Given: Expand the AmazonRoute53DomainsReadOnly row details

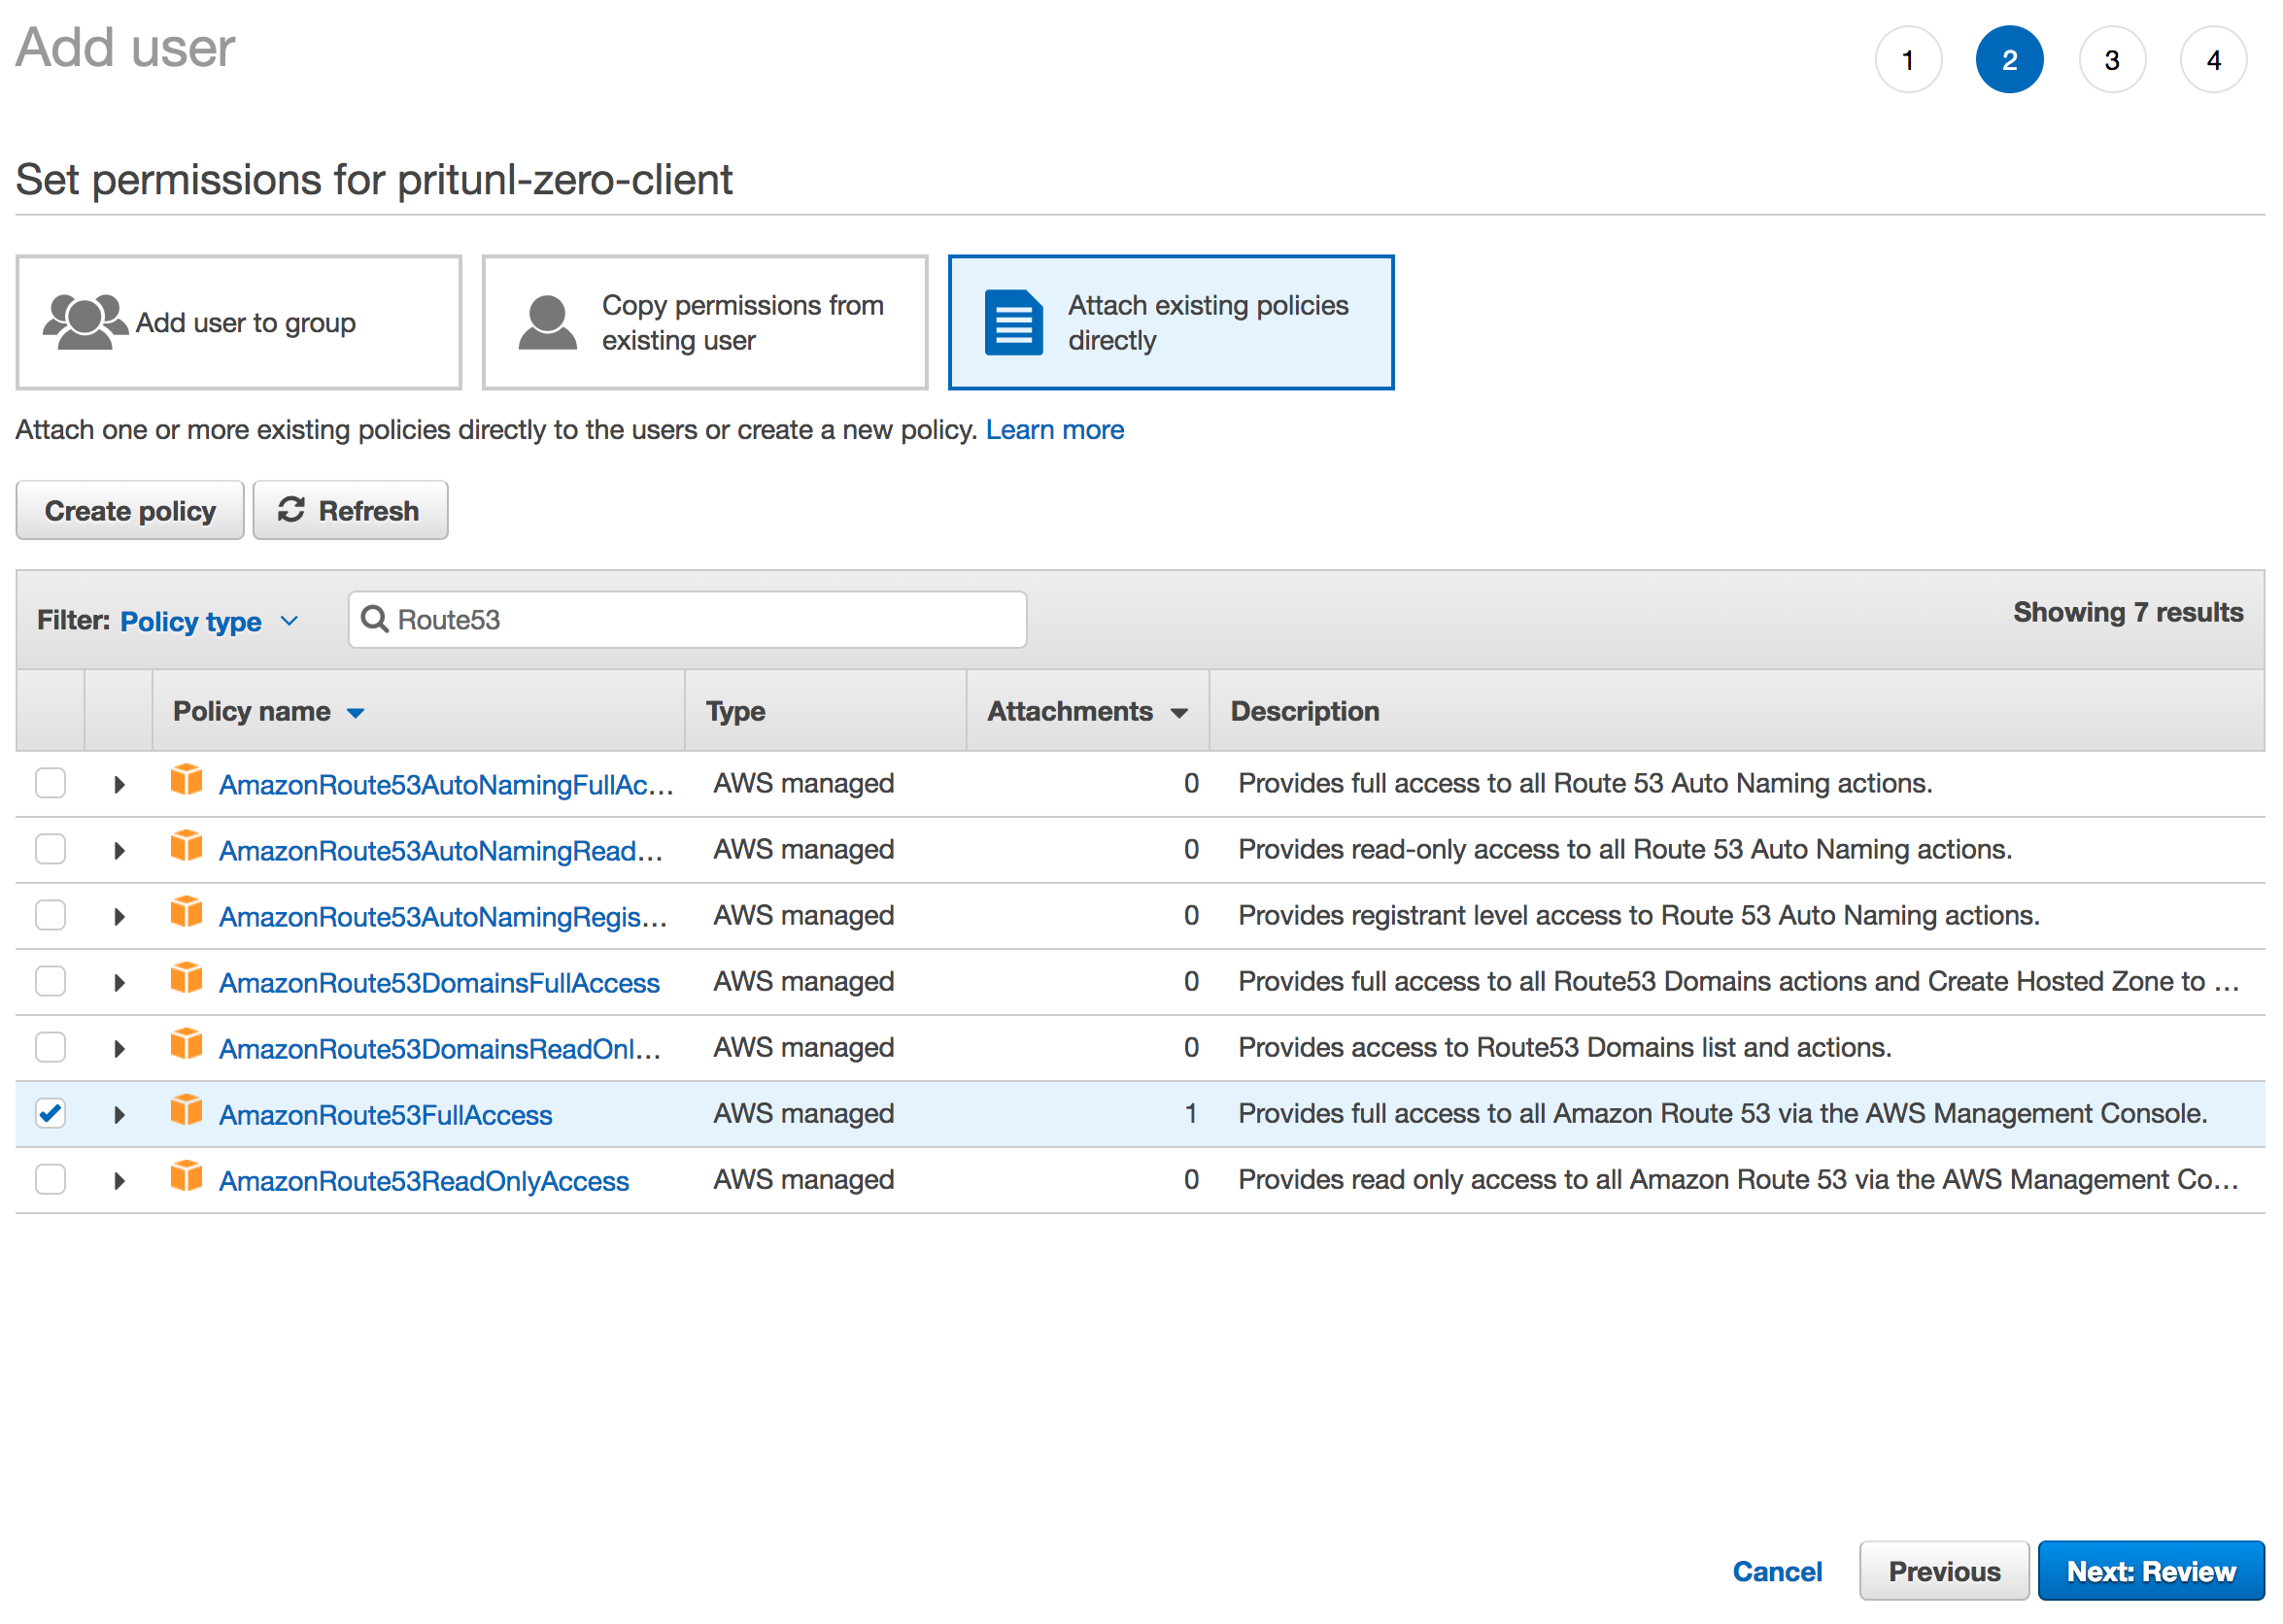Looking at the screenshot, I should point(119,1049).
